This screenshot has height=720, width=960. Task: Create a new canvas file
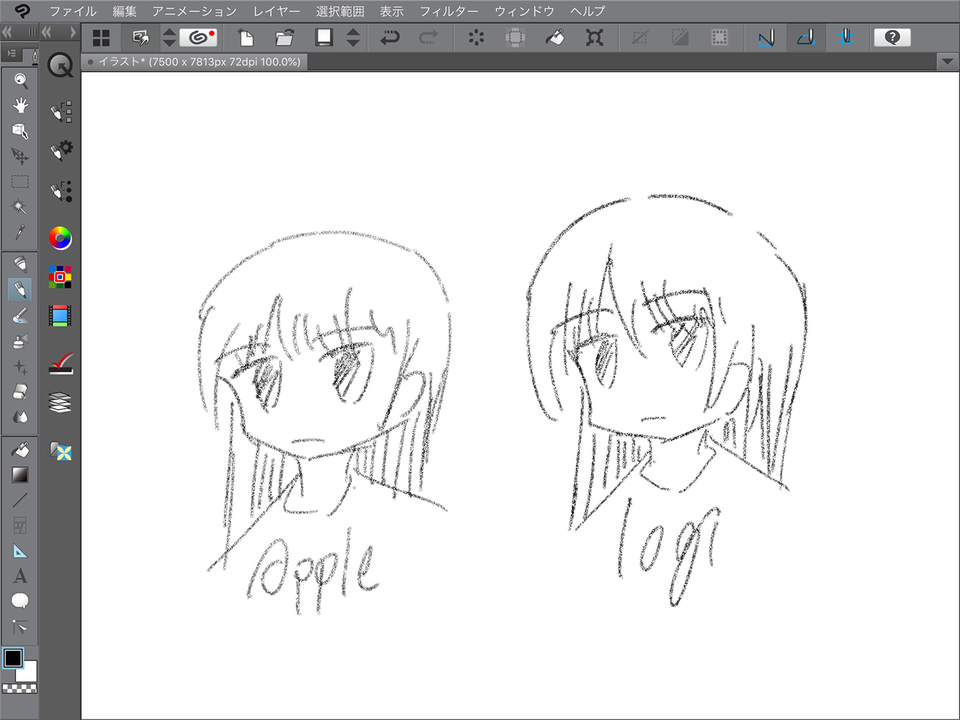(246, 38)
